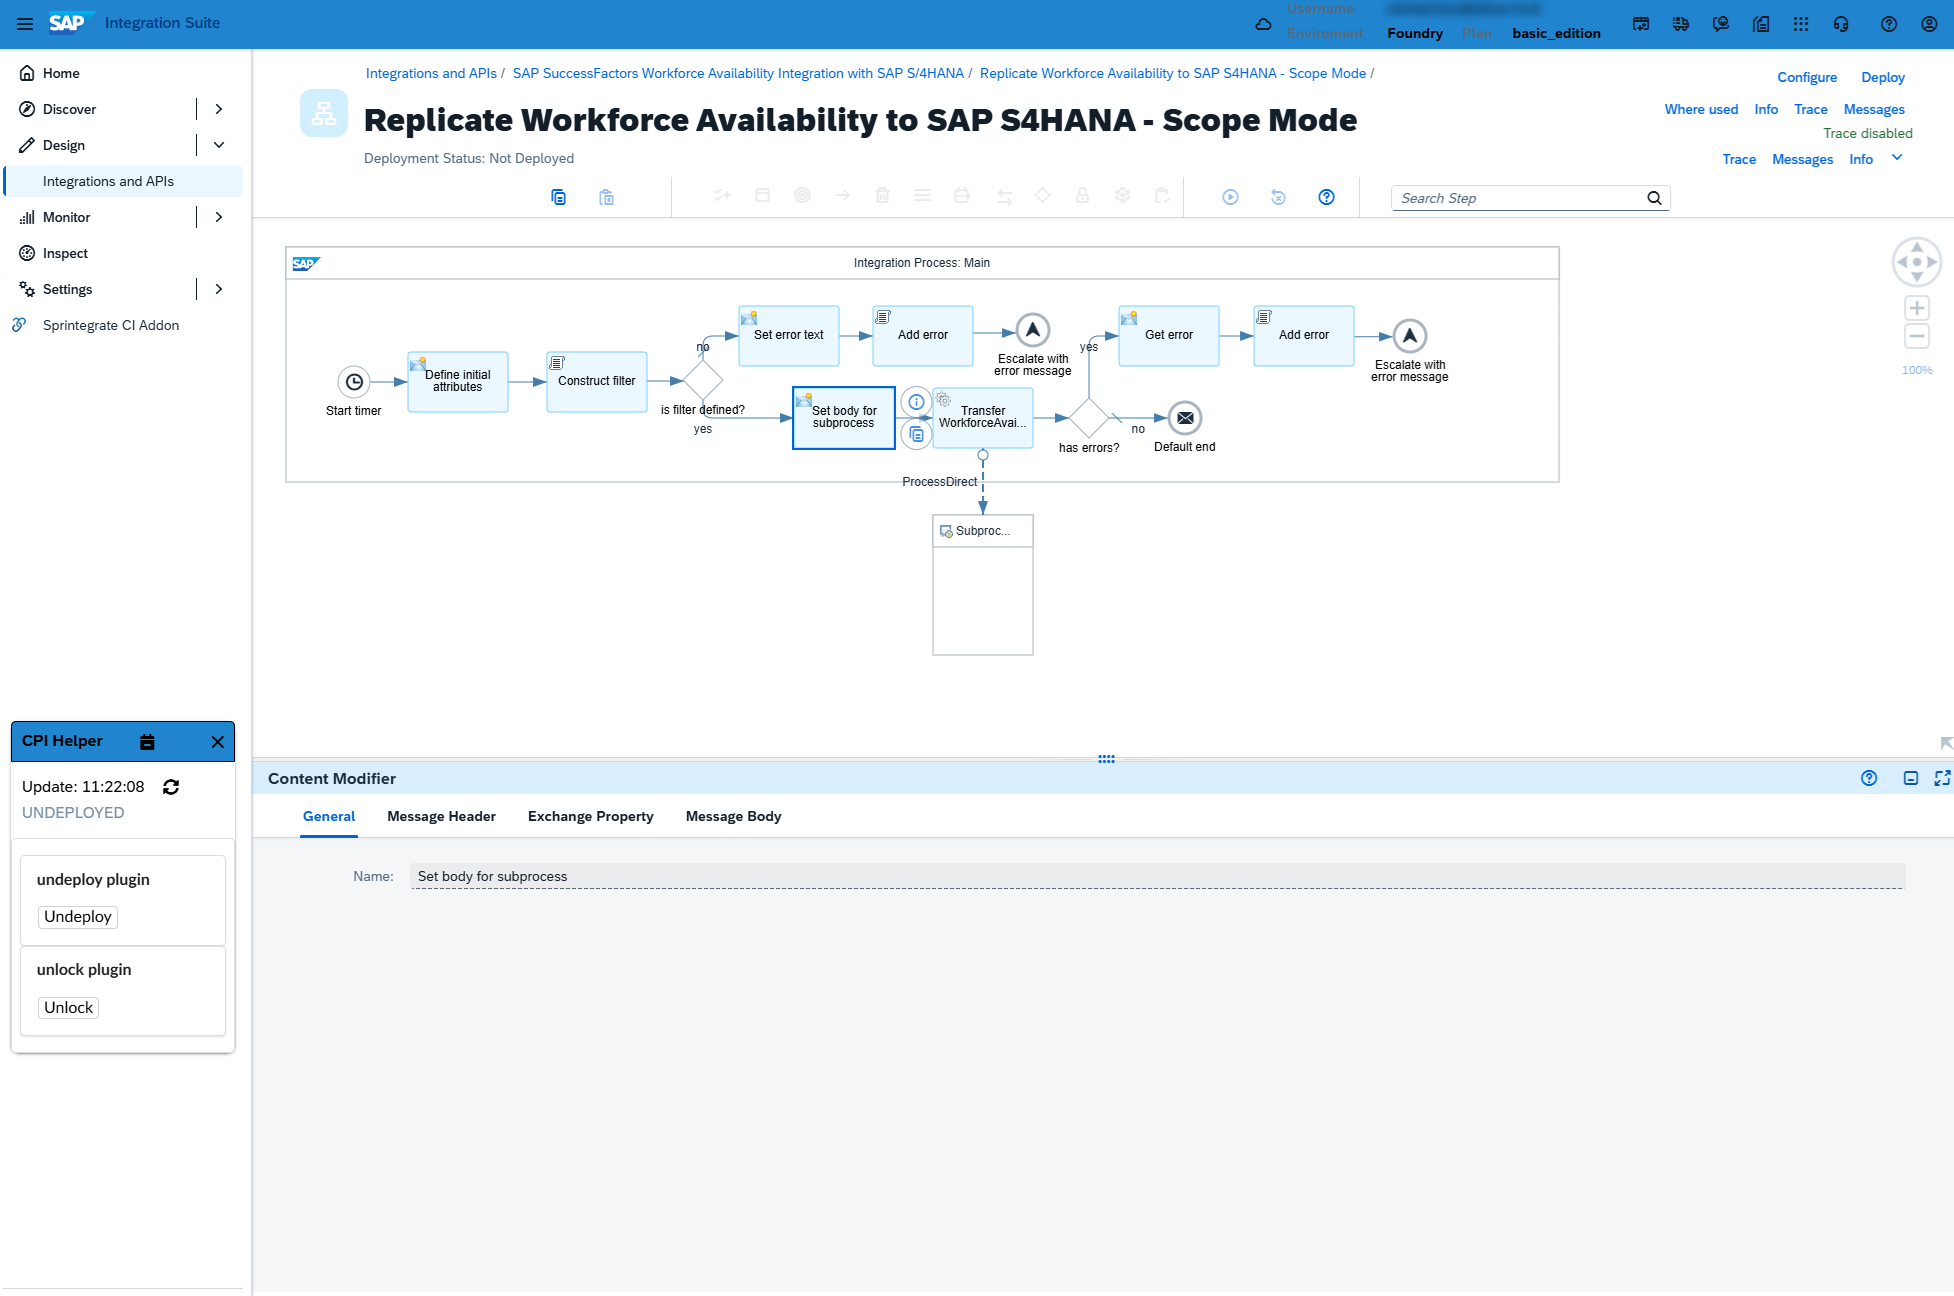Select the Subproc collapsed process box
The image size is (1954, 1296).
pyautogui.click(x=983, y=585)
